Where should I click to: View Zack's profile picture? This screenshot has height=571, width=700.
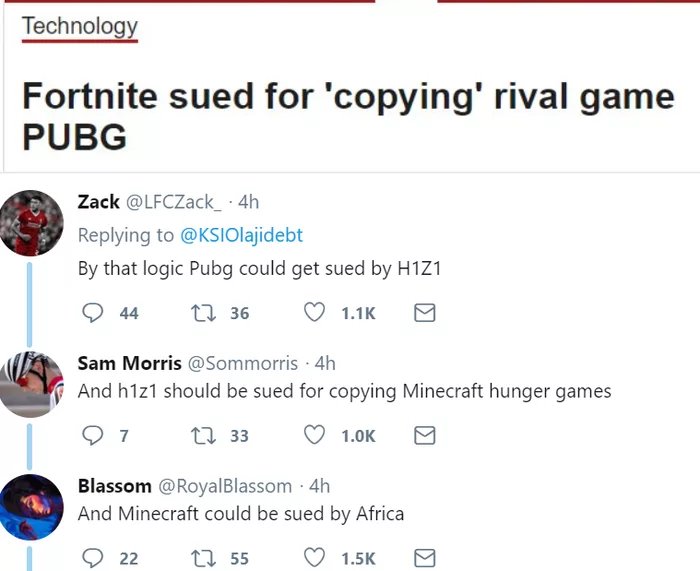(x=32, y=222)
